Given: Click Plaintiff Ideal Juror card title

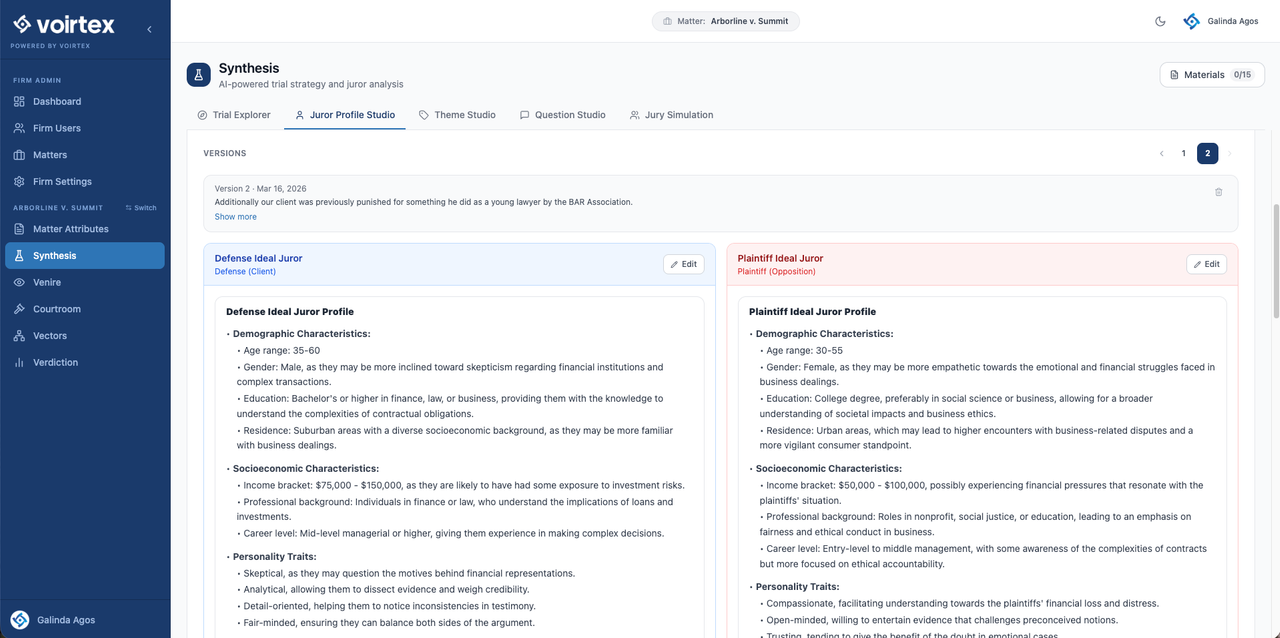Looking at the screenshot, I should tap(780, 258).
